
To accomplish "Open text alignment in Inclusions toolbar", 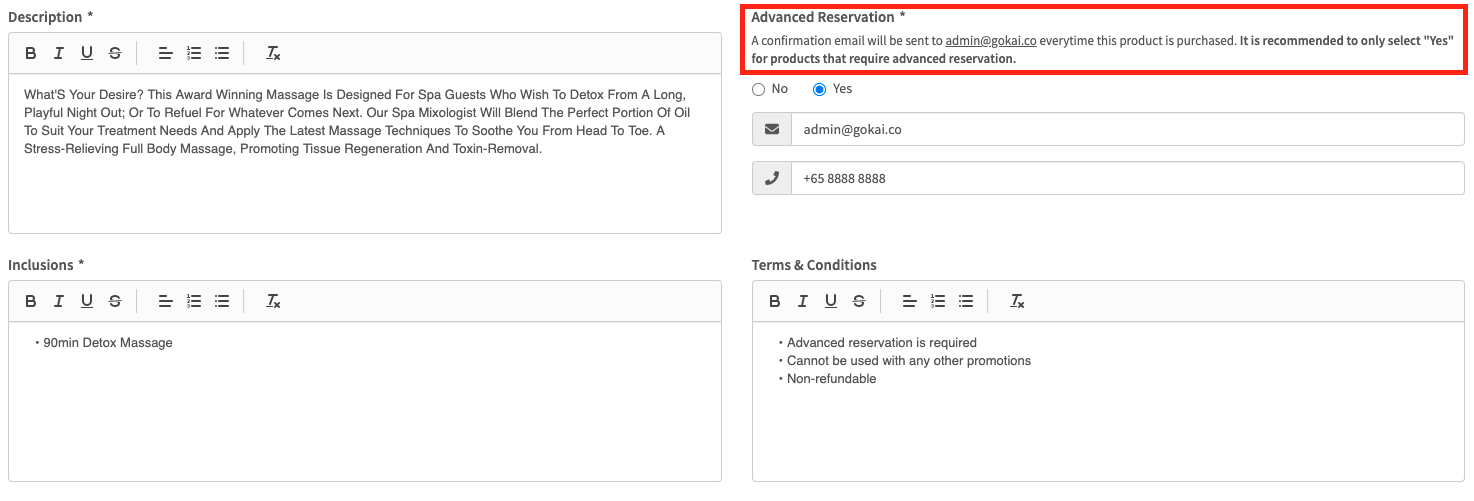I will pos(166,301).
